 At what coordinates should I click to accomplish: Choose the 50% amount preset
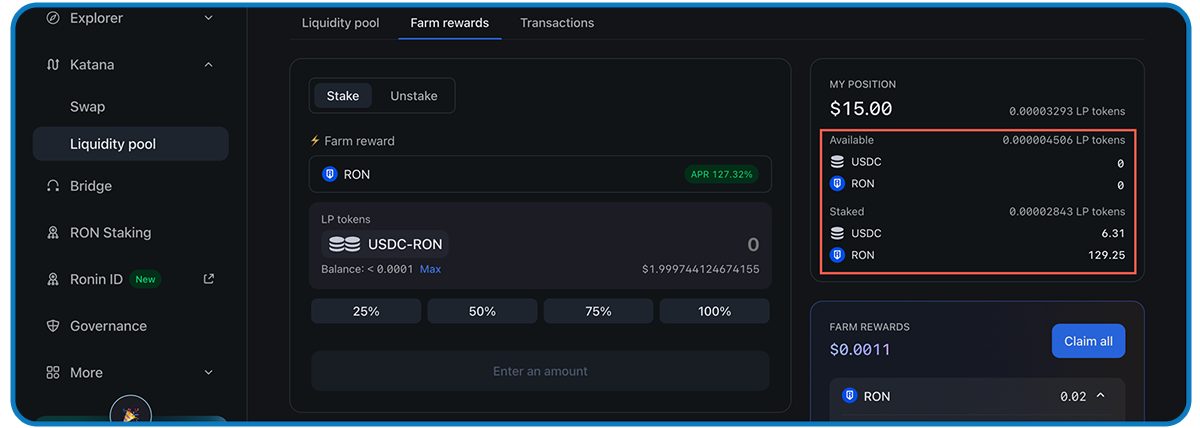point(482,311)
